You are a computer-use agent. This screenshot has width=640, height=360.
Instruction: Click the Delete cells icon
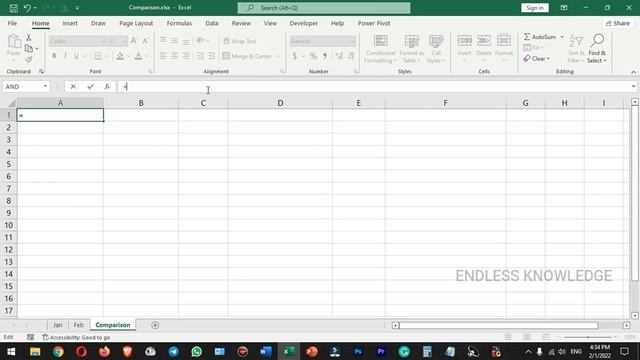click(484, 41)
